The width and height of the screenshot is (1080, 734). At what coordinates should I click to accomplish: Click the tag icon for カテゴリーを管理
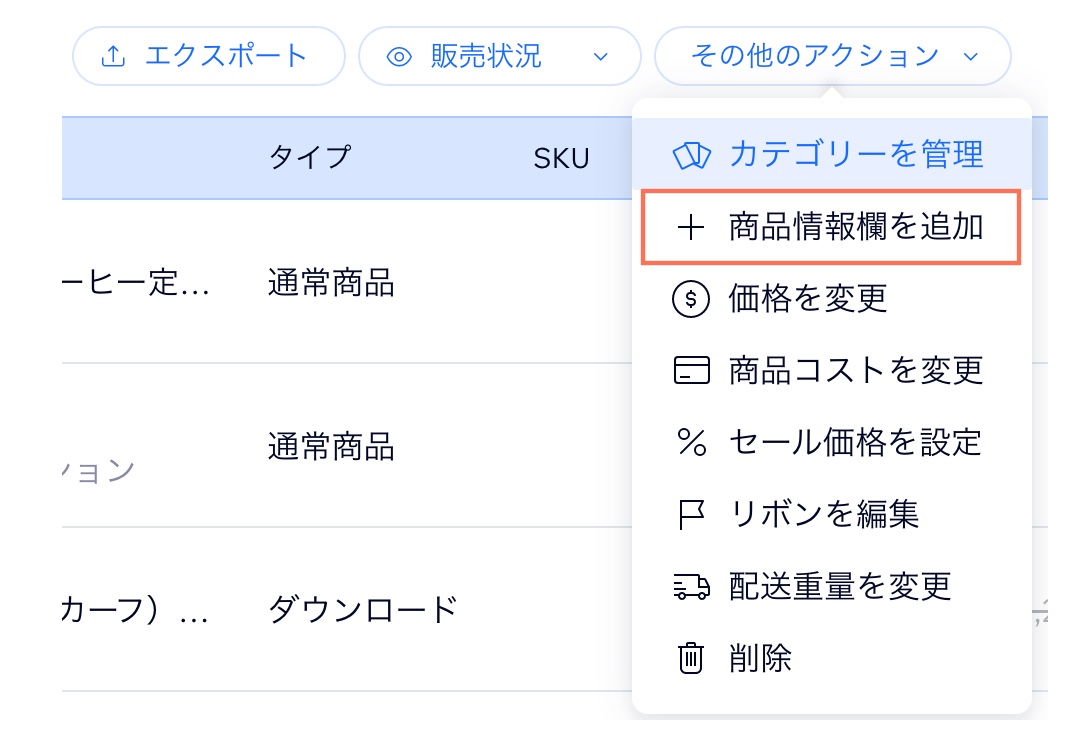pyautogui.click(x=692, y=155)
